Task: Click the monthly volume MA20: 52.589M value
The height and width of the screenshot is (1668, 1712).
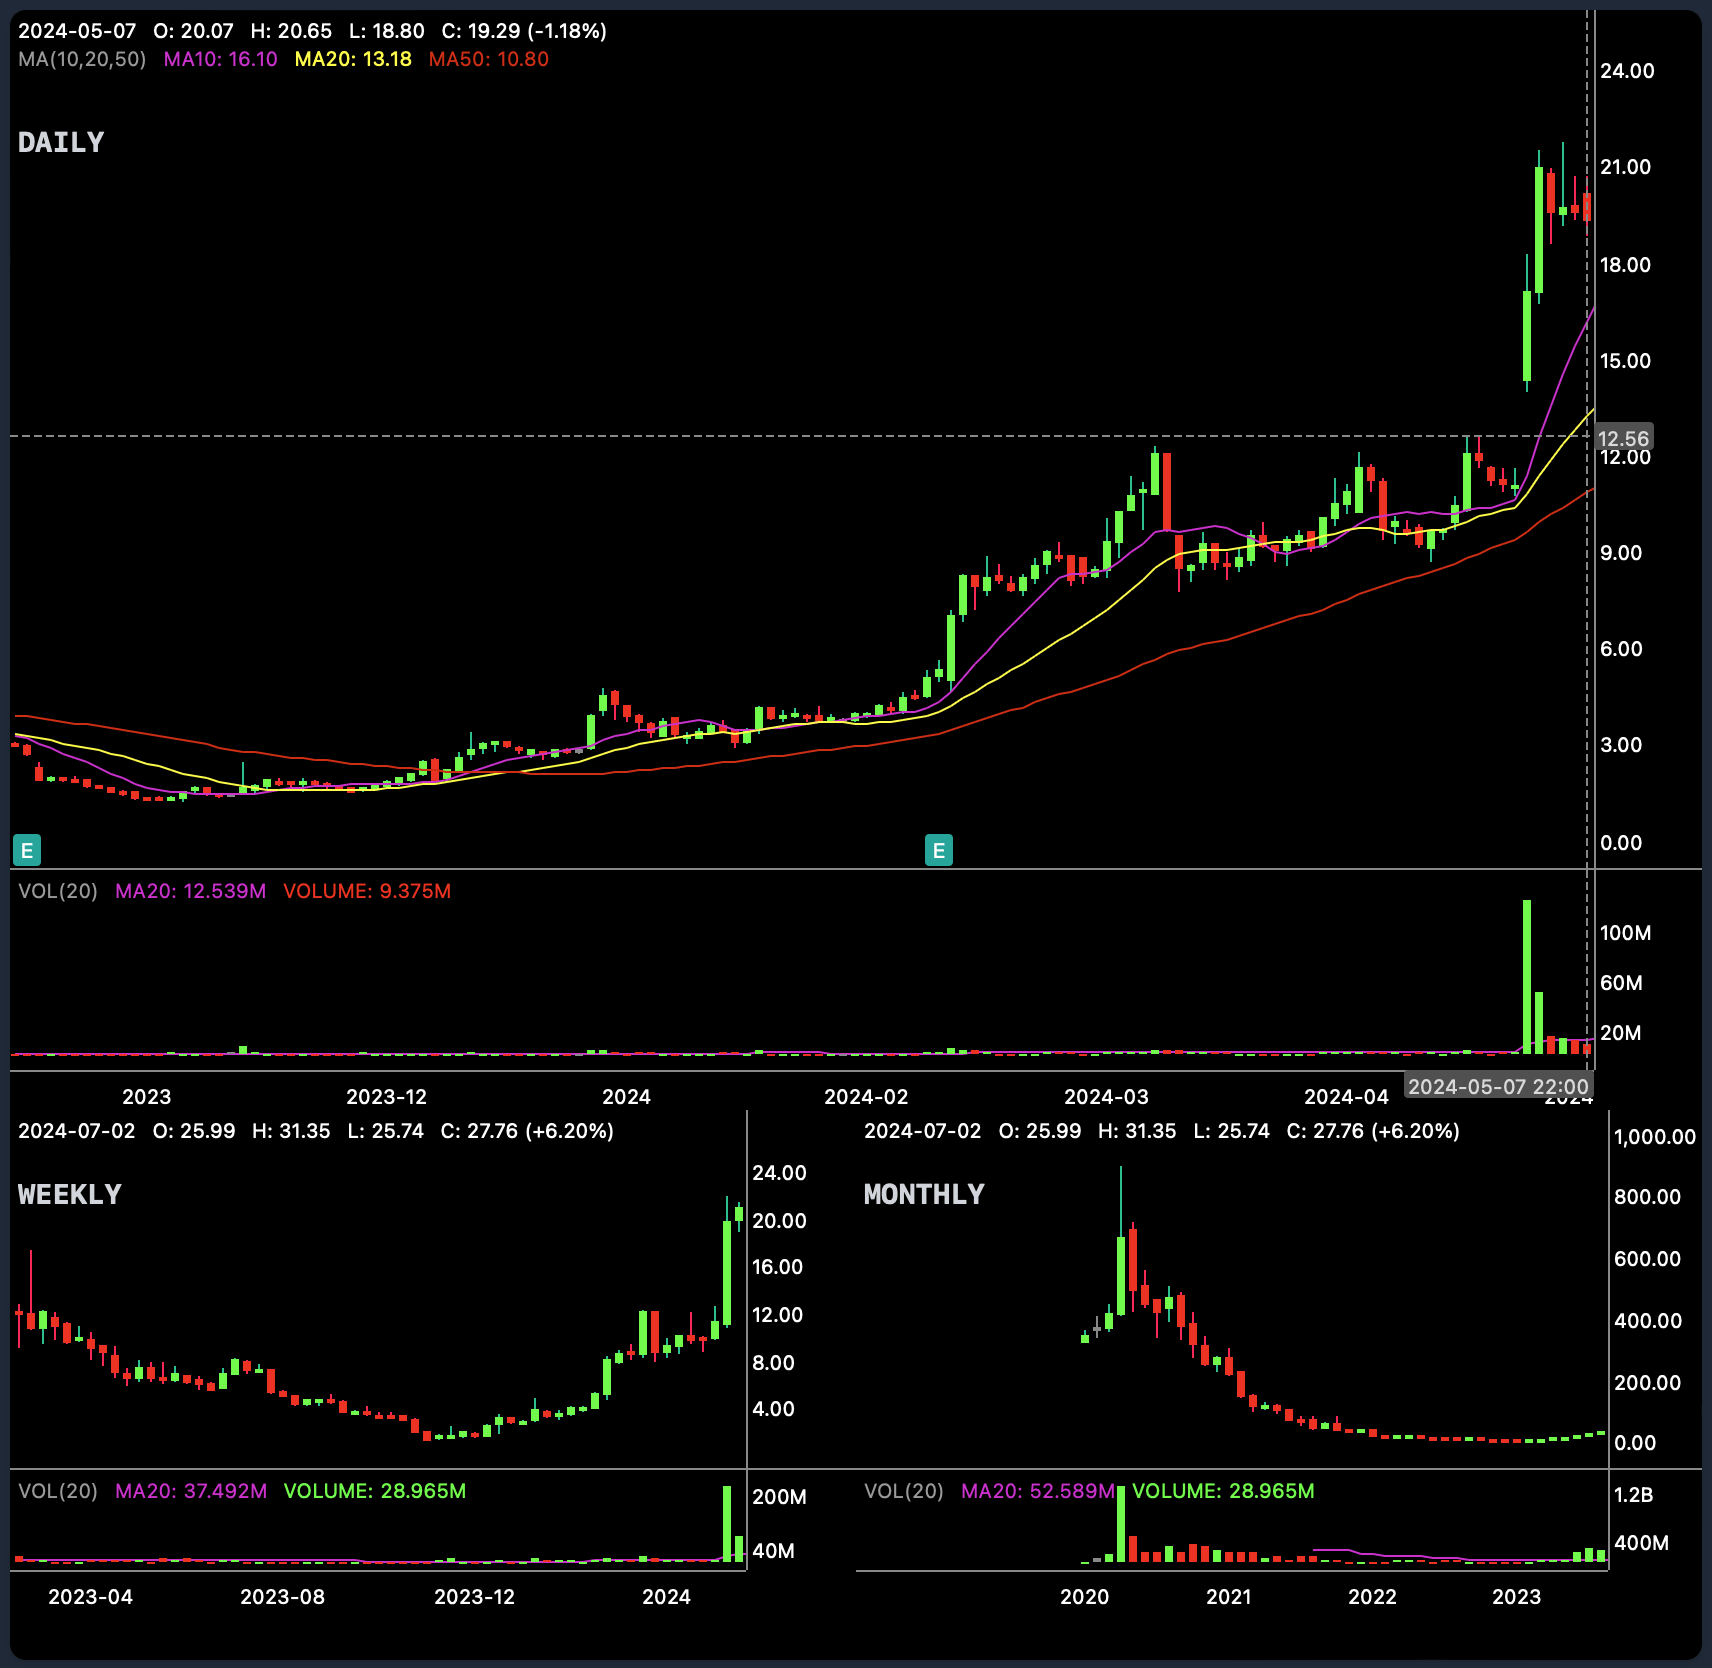Action: click(x=1037, y=1491)
